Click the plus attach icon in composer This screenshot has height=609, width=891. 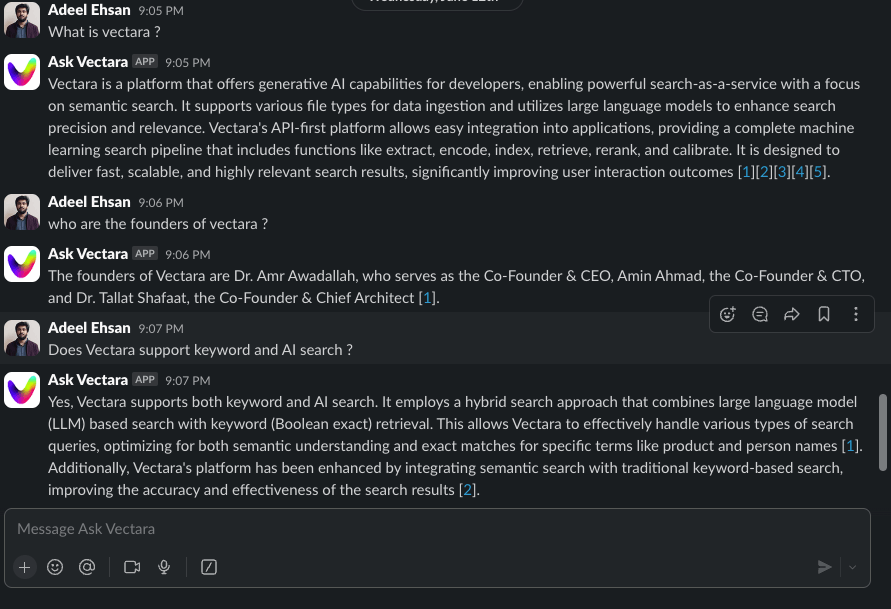25,567
